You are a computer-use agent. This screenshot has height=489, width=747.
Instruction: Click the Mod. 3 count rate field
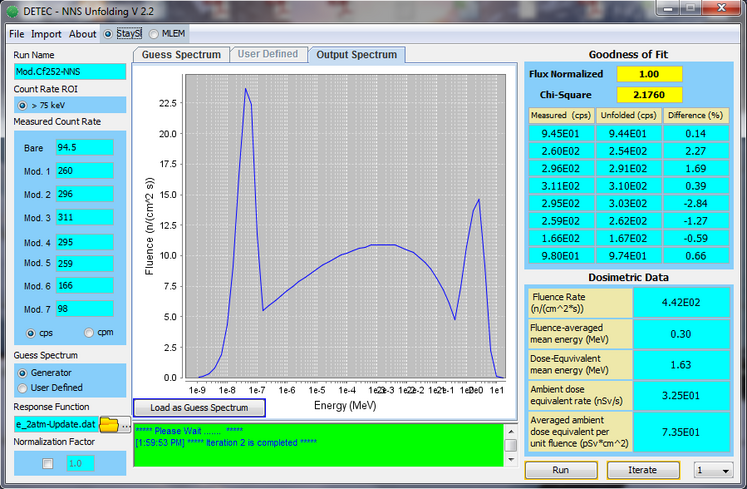click(x=84, y=217)
